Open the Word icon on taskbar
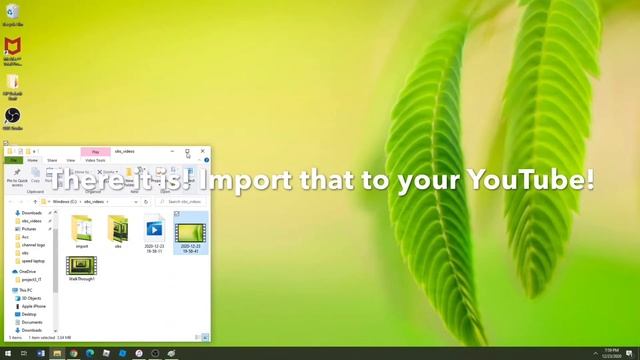This screenshot has width=640, height=360. pyautogui.click(x=41, y=353)
